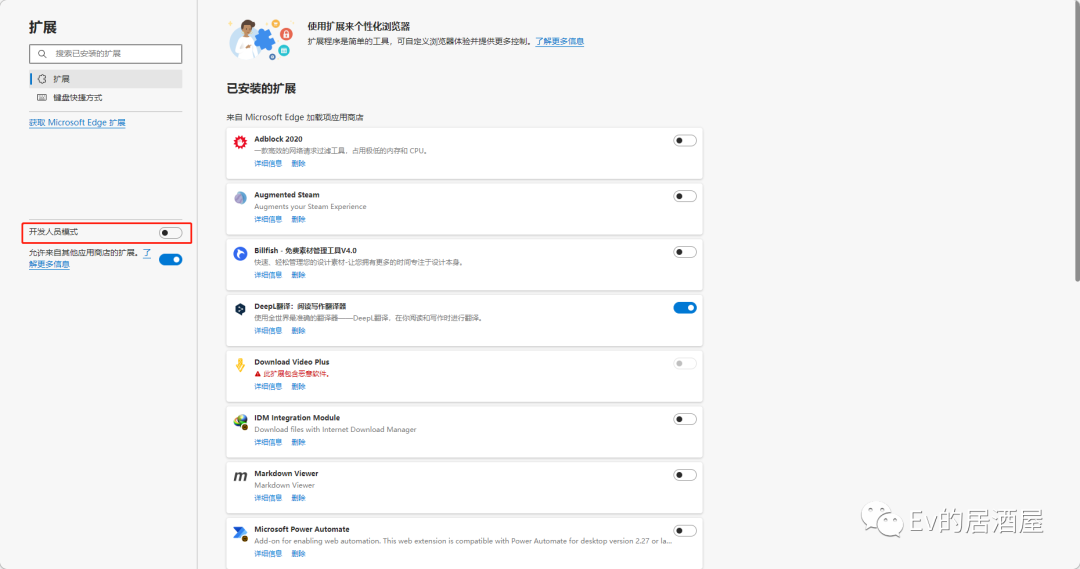Click 了解更多信息 link in the header banner
The image size is (1080, 569).
tap(559, 42)
